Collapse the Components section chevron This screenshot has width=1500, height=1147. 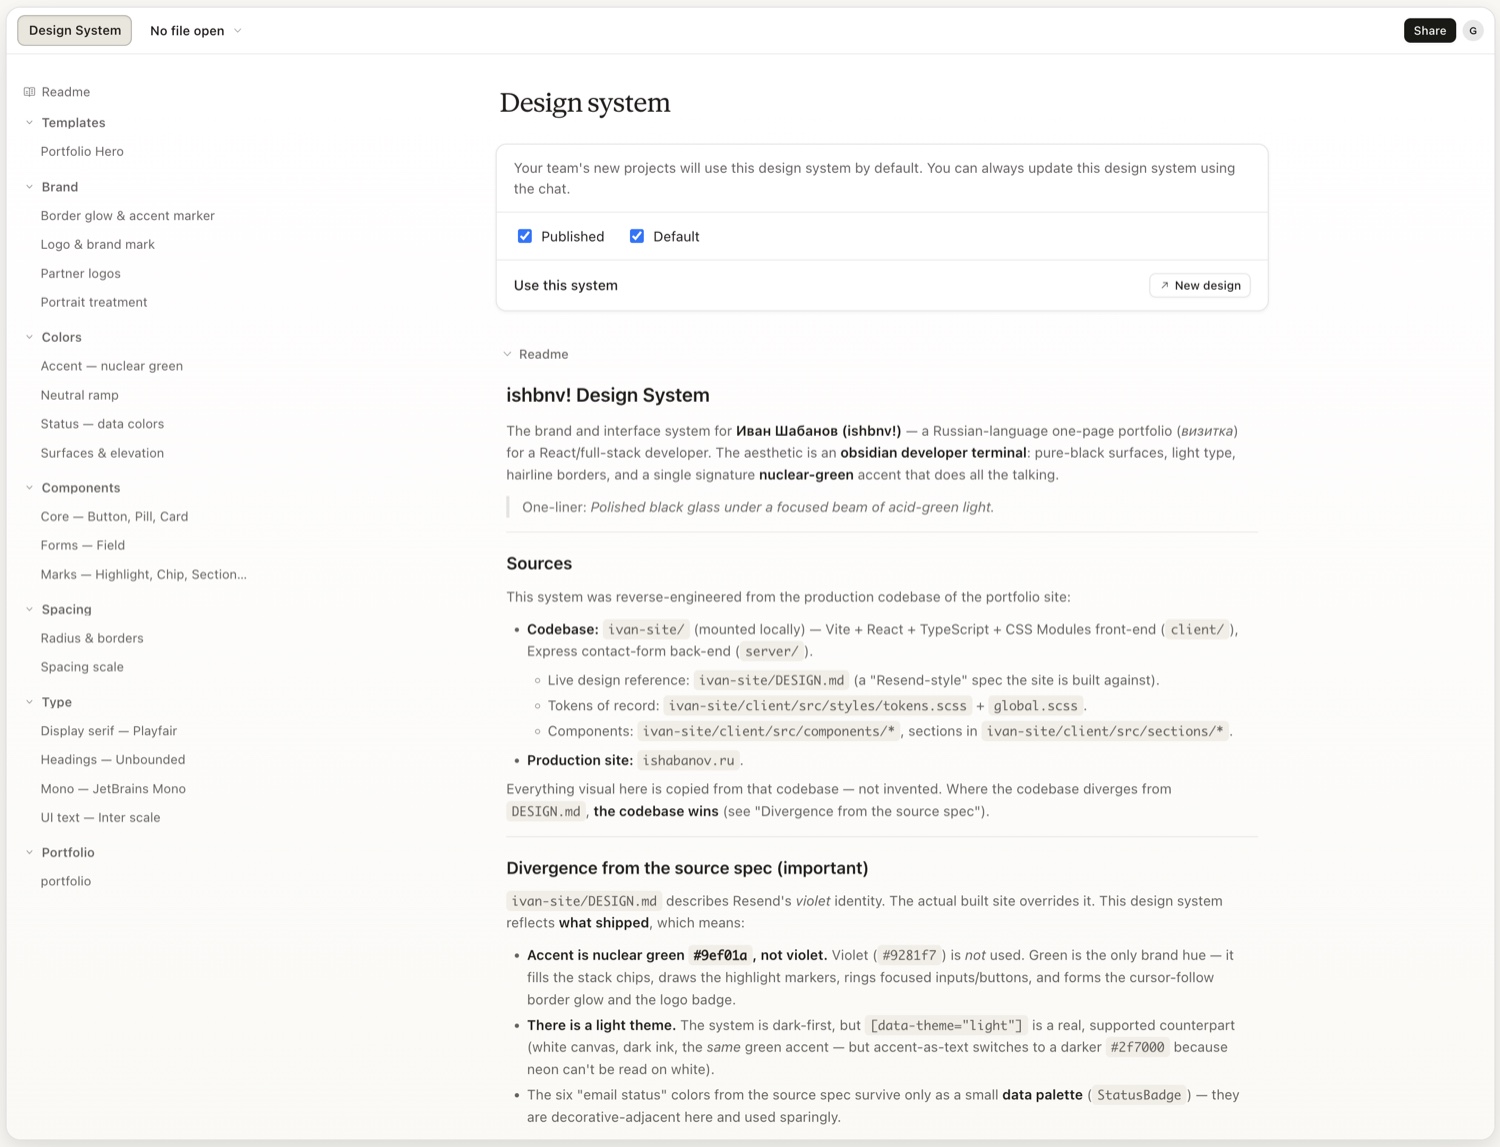29,488
